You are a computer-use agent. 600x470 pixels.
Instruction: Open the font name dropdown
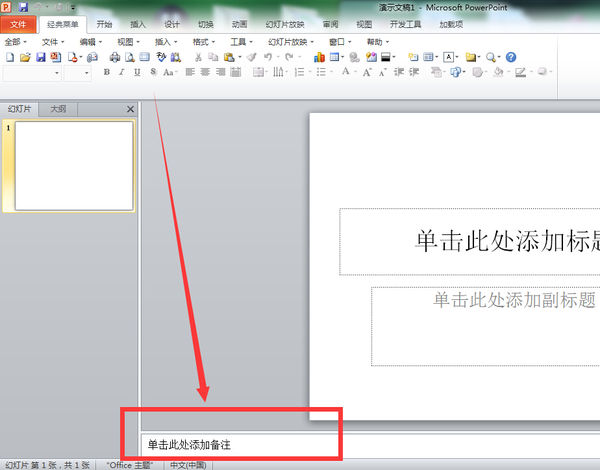pyautogui.click(x=57, y=73)
